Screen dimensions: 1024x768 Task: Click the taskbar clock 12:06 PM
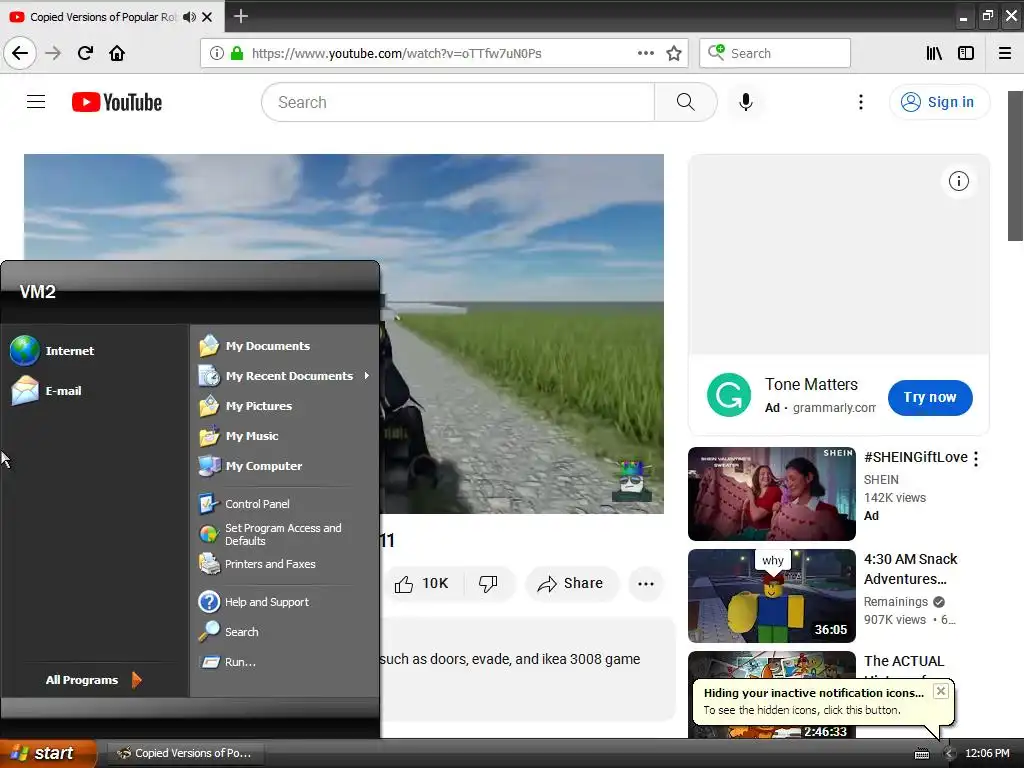[987, 754]
